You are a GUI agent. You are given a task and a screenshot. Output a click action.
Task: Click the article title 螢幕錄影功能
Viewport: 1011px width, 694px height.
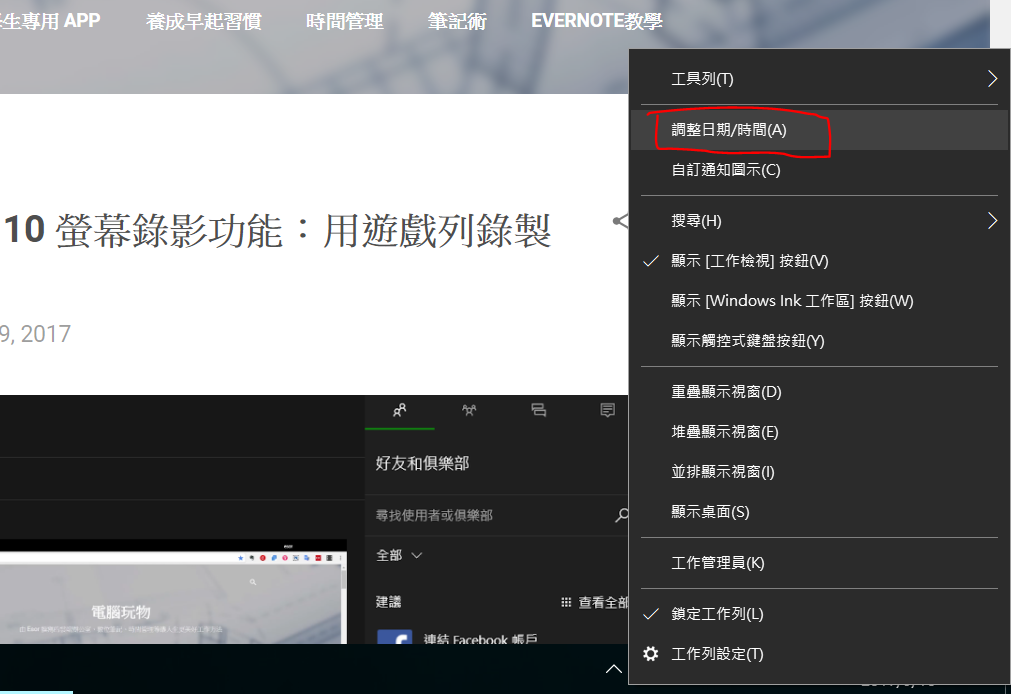(277, 230)
